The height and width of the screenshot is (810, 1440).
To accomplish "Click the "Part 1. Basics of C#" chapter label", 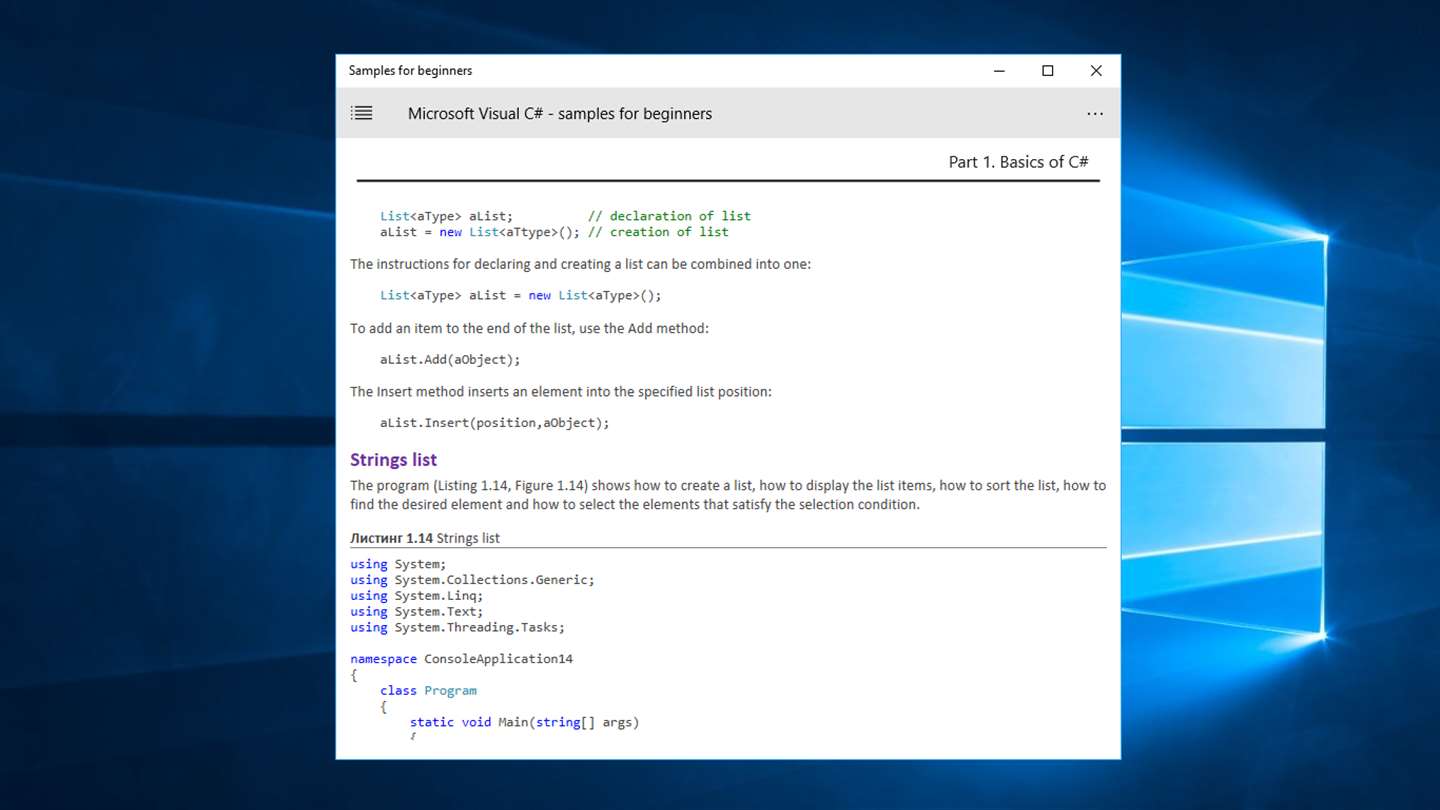I will coord(1018,162).
